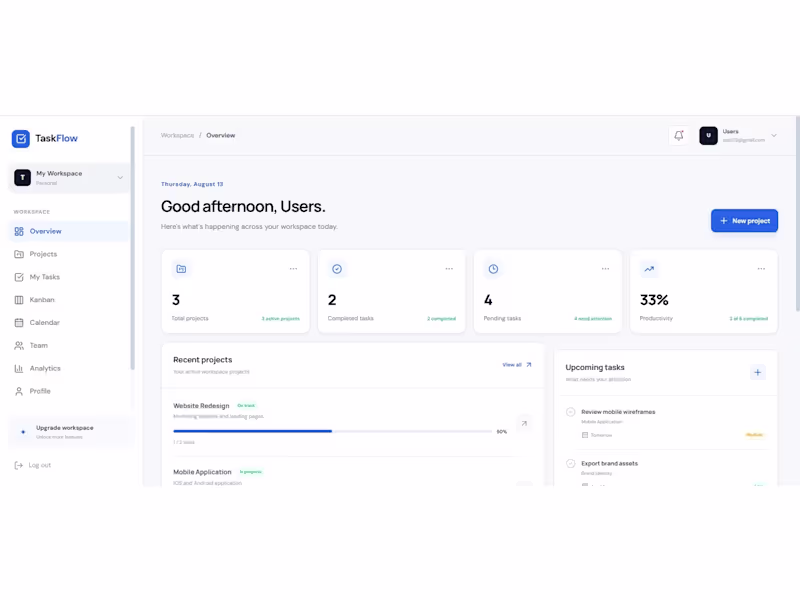Toggle the Export brand assets task circle
The width and height of the screenshot is (800, 600).
click(x=570, y=463)
